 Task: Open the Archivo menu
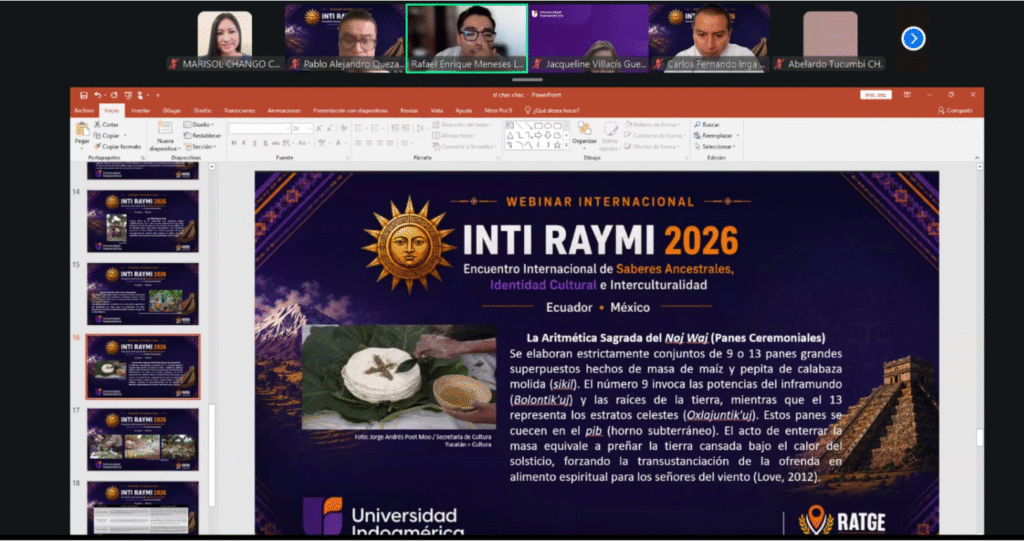coord(84,110)
